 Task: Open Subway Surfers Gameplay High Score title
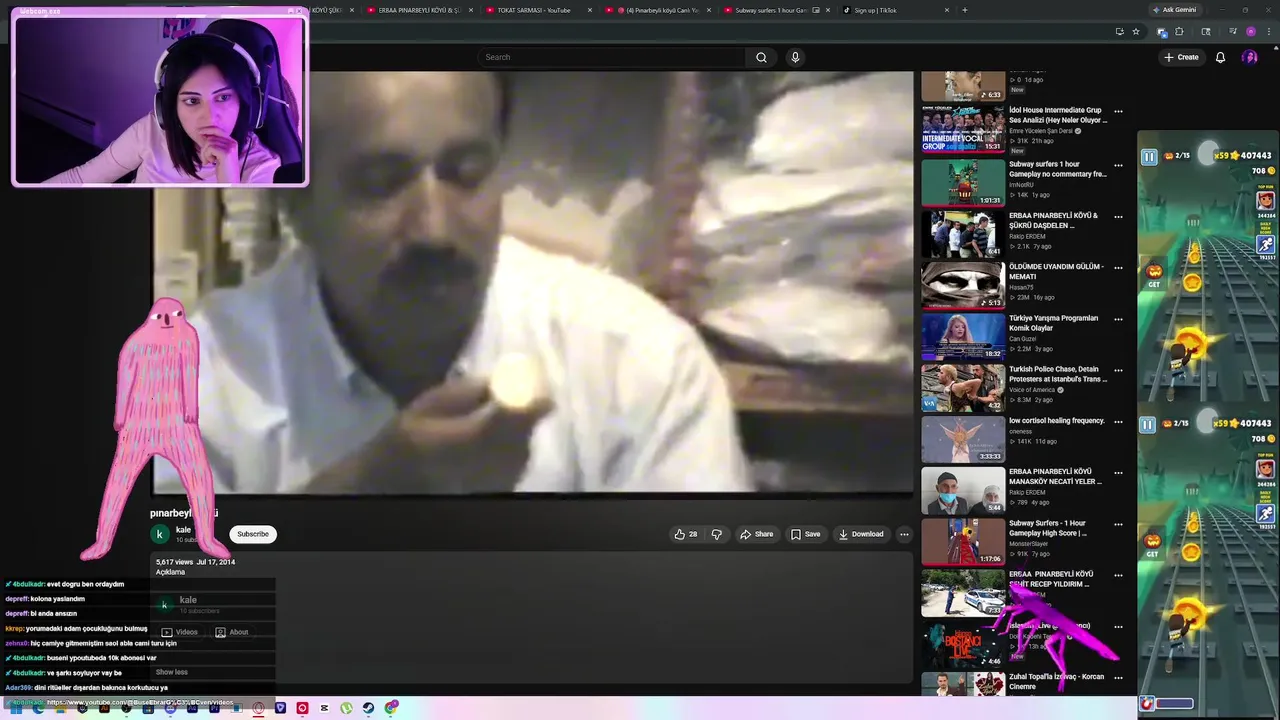tap(1047, 528)
